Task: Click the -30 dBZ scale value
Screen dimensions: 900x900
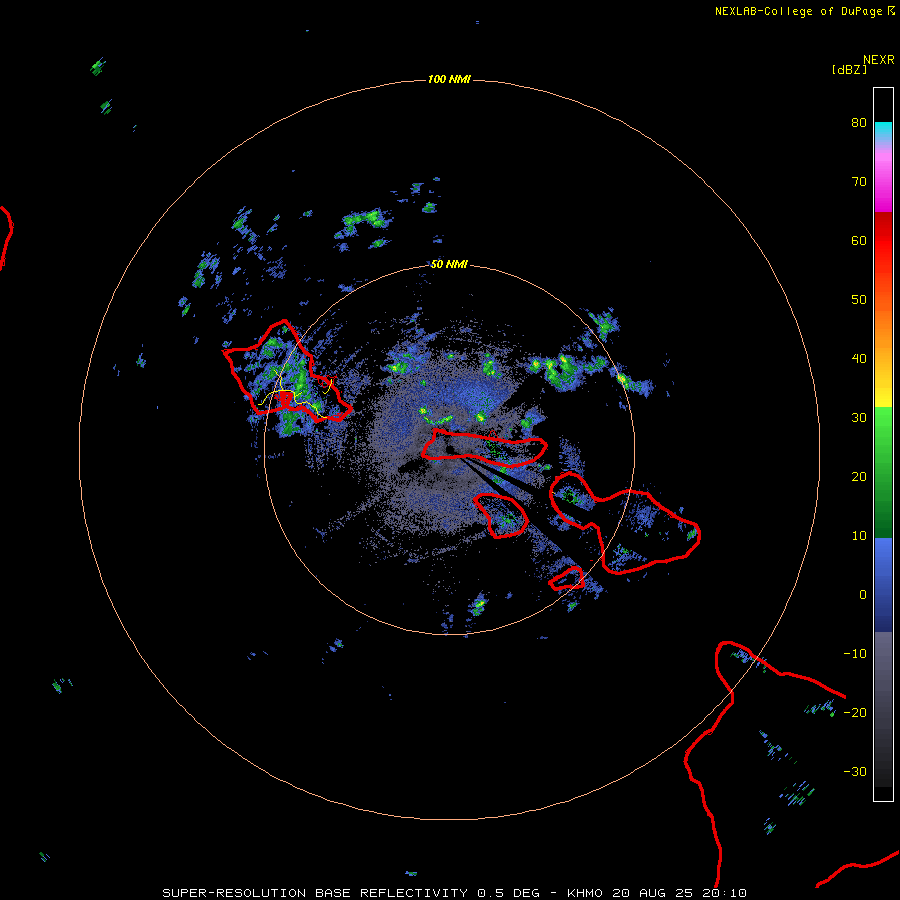Action: [x=855, y=771]
